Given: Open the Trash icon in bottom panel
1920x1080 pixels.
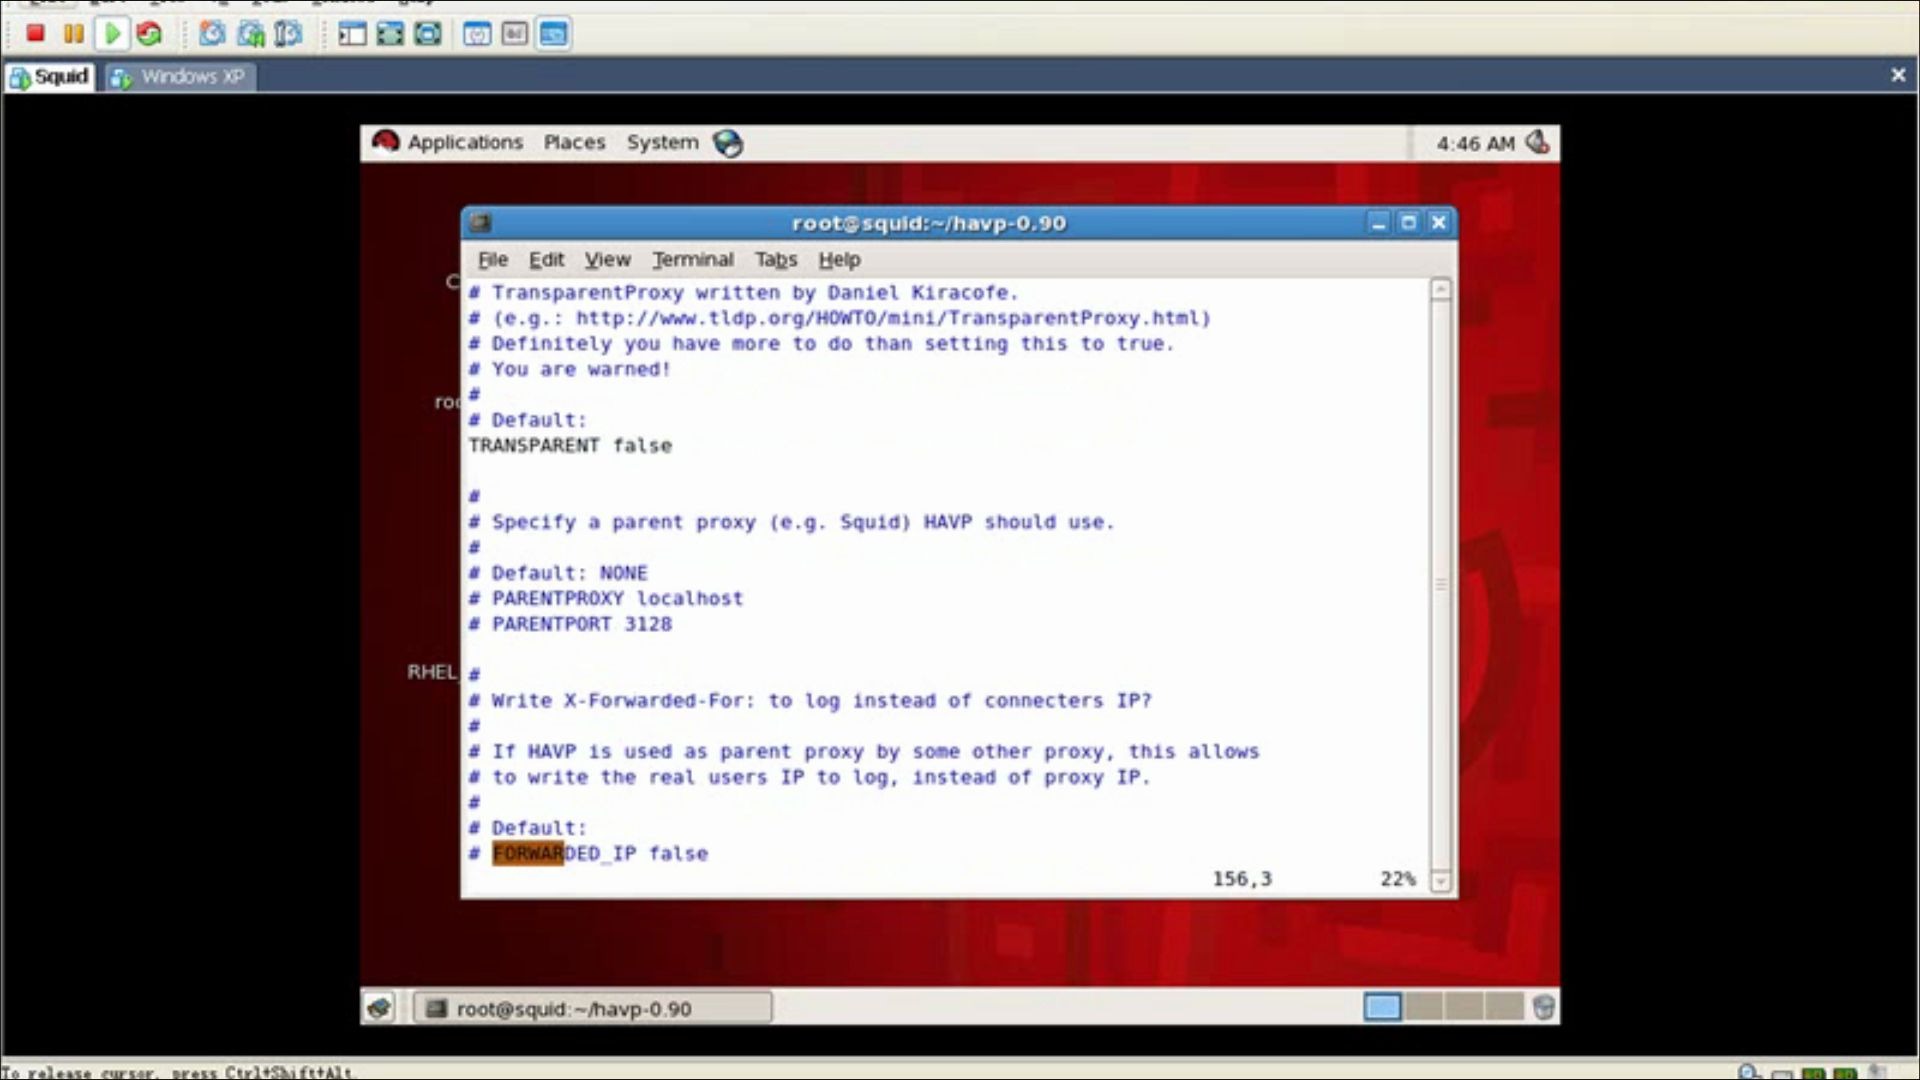Looking at the screenshot, I should click(x=1543, y=1007).
